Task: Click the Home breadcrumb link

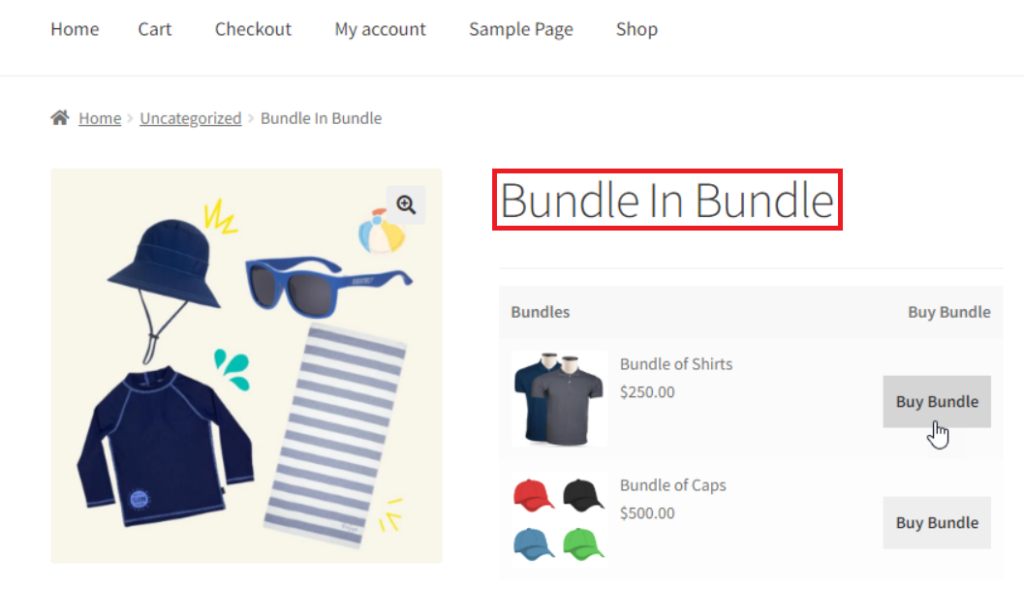Action: pyautogui.click(x=99, y=117)
